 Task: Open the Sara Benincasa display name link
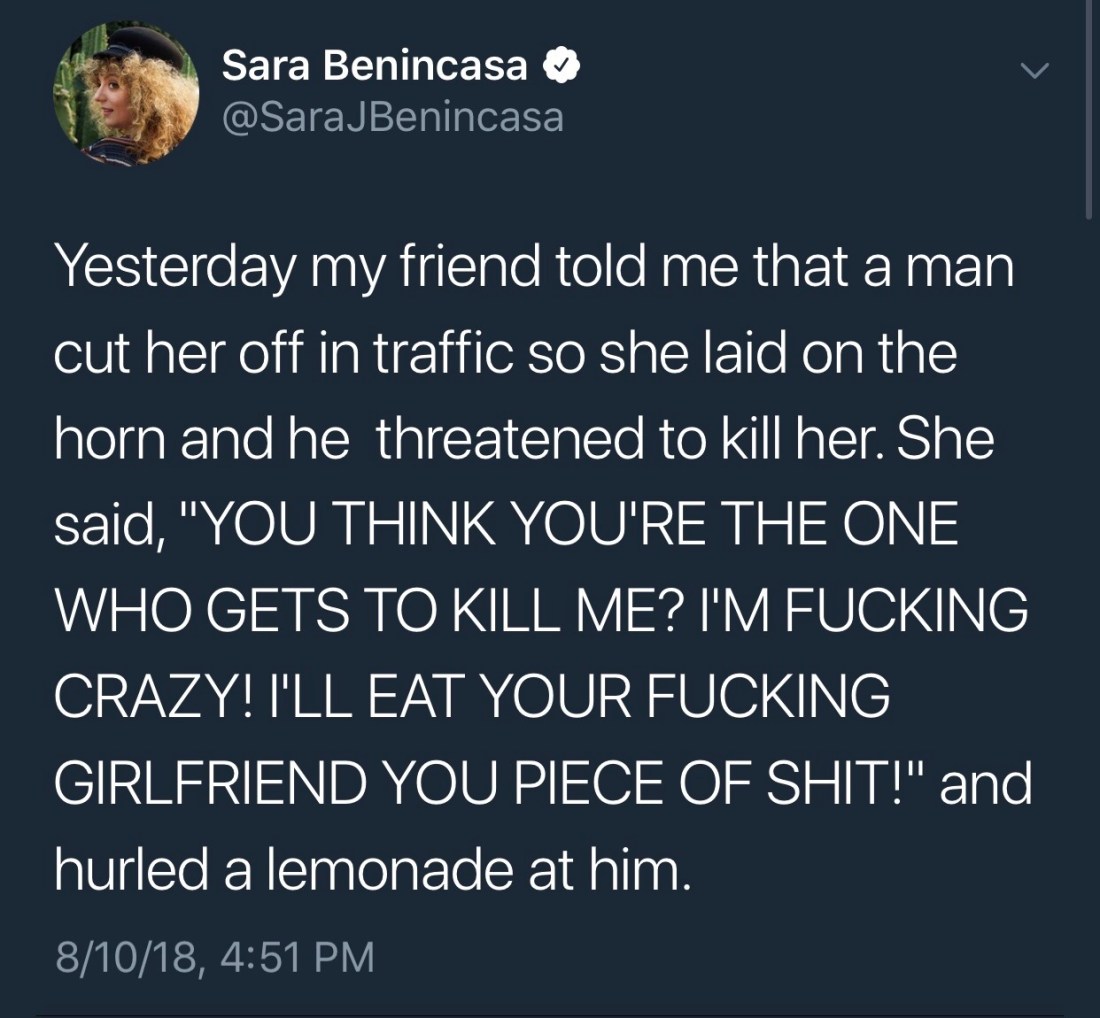(374, 67)
